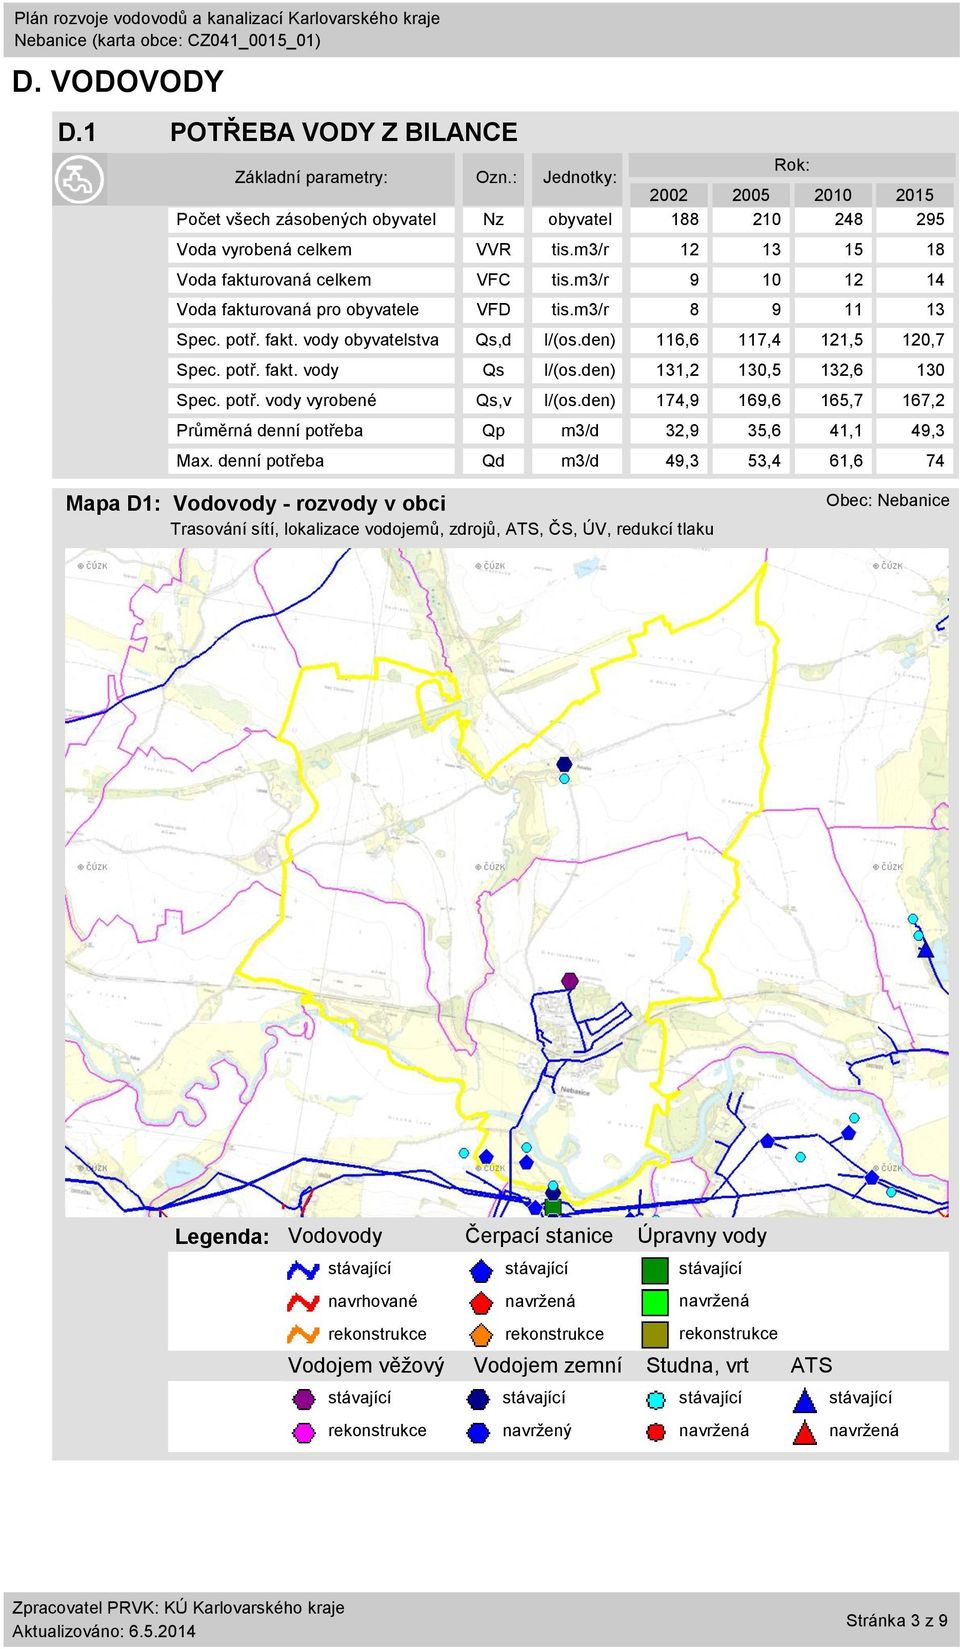Click the 'Qp' symbol cell
960x1649 pixels.
[493, 431]
